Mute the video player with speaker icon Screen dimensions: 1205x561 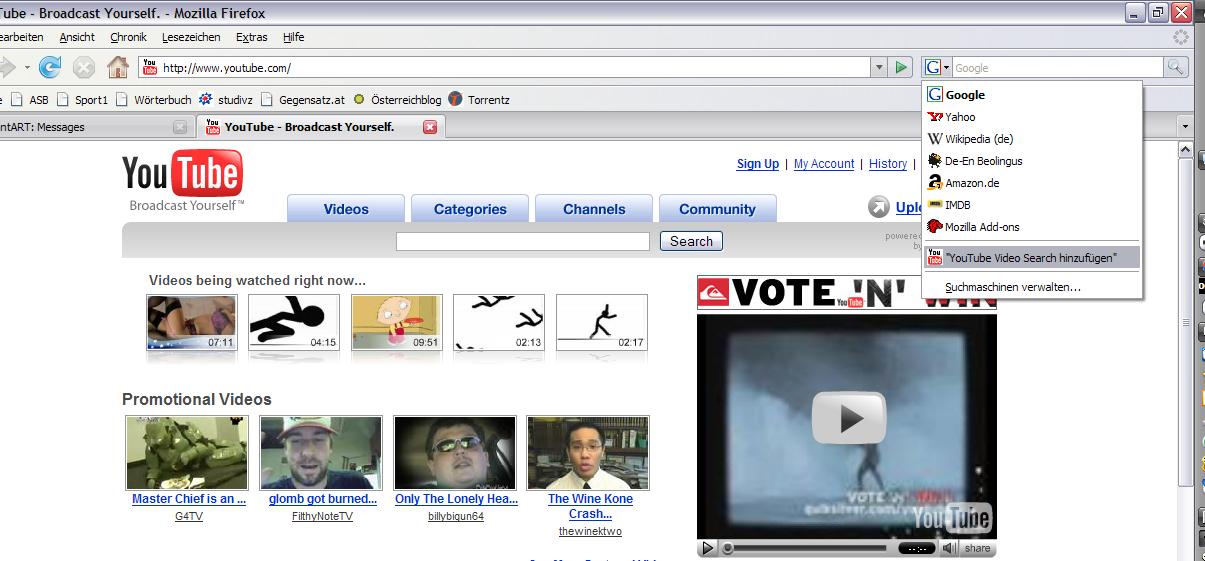[x=950, y=548]
